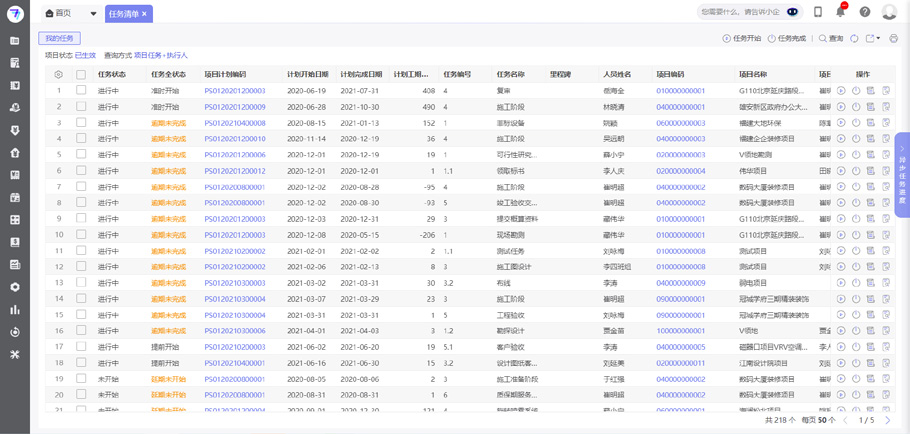This screenshot has width=910, height=434.
Task: Select the checkbox for row 10
Action: pyautogui.click(x=81, y=235)
